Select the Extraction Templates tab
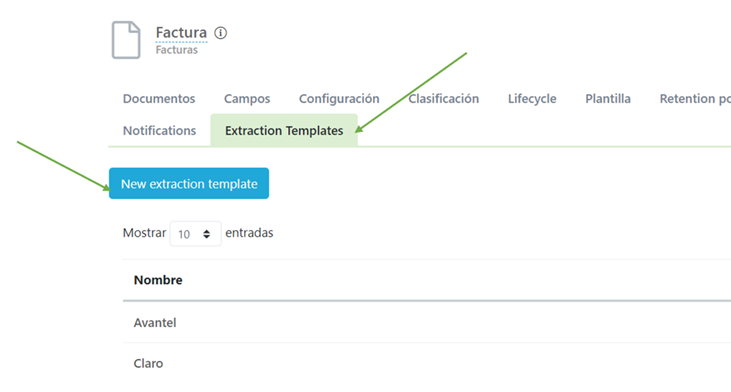The width and height of the screenshot is (731, 392). tap(284, 131)
